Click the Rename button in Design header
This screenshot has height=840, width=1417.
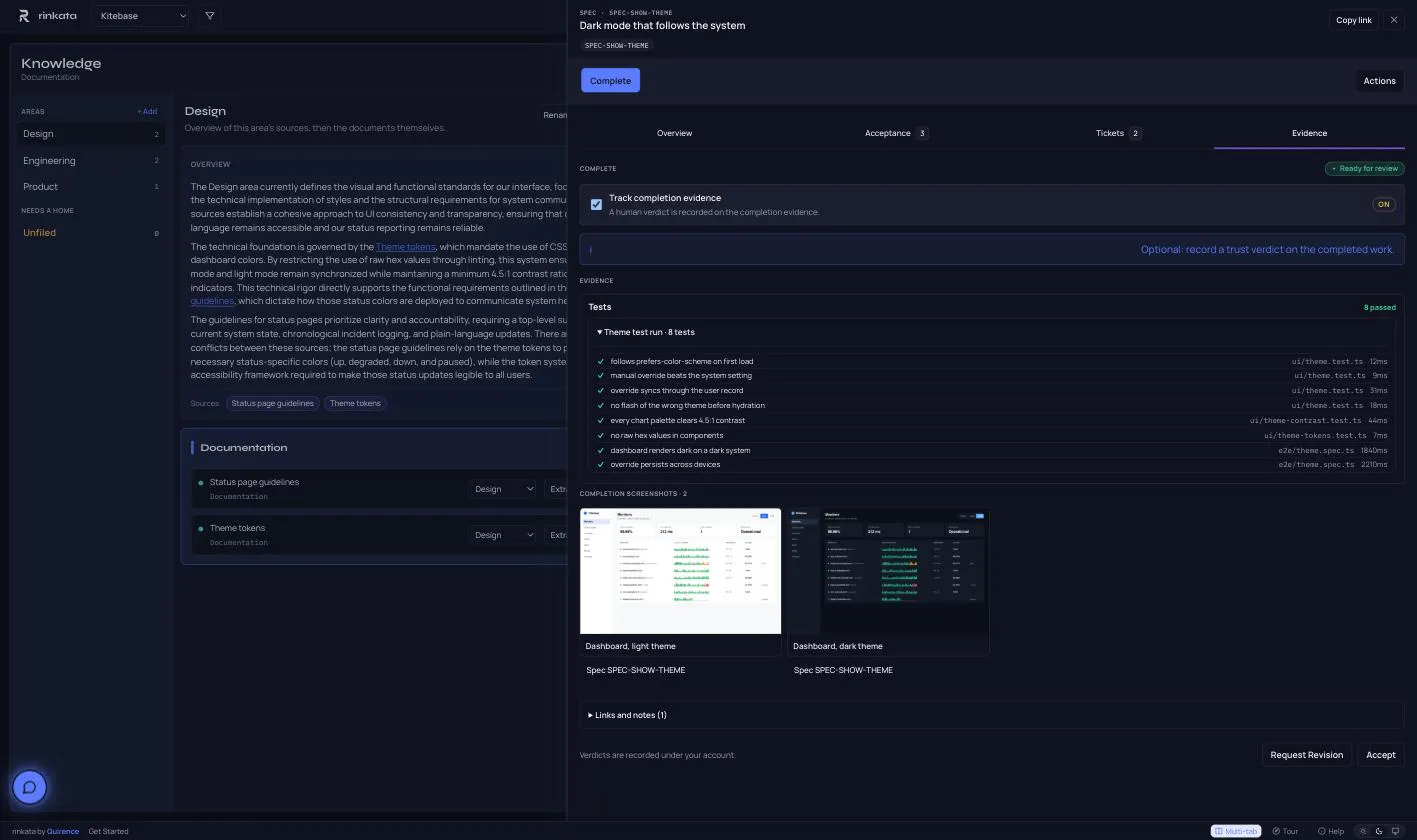point(553,115)
